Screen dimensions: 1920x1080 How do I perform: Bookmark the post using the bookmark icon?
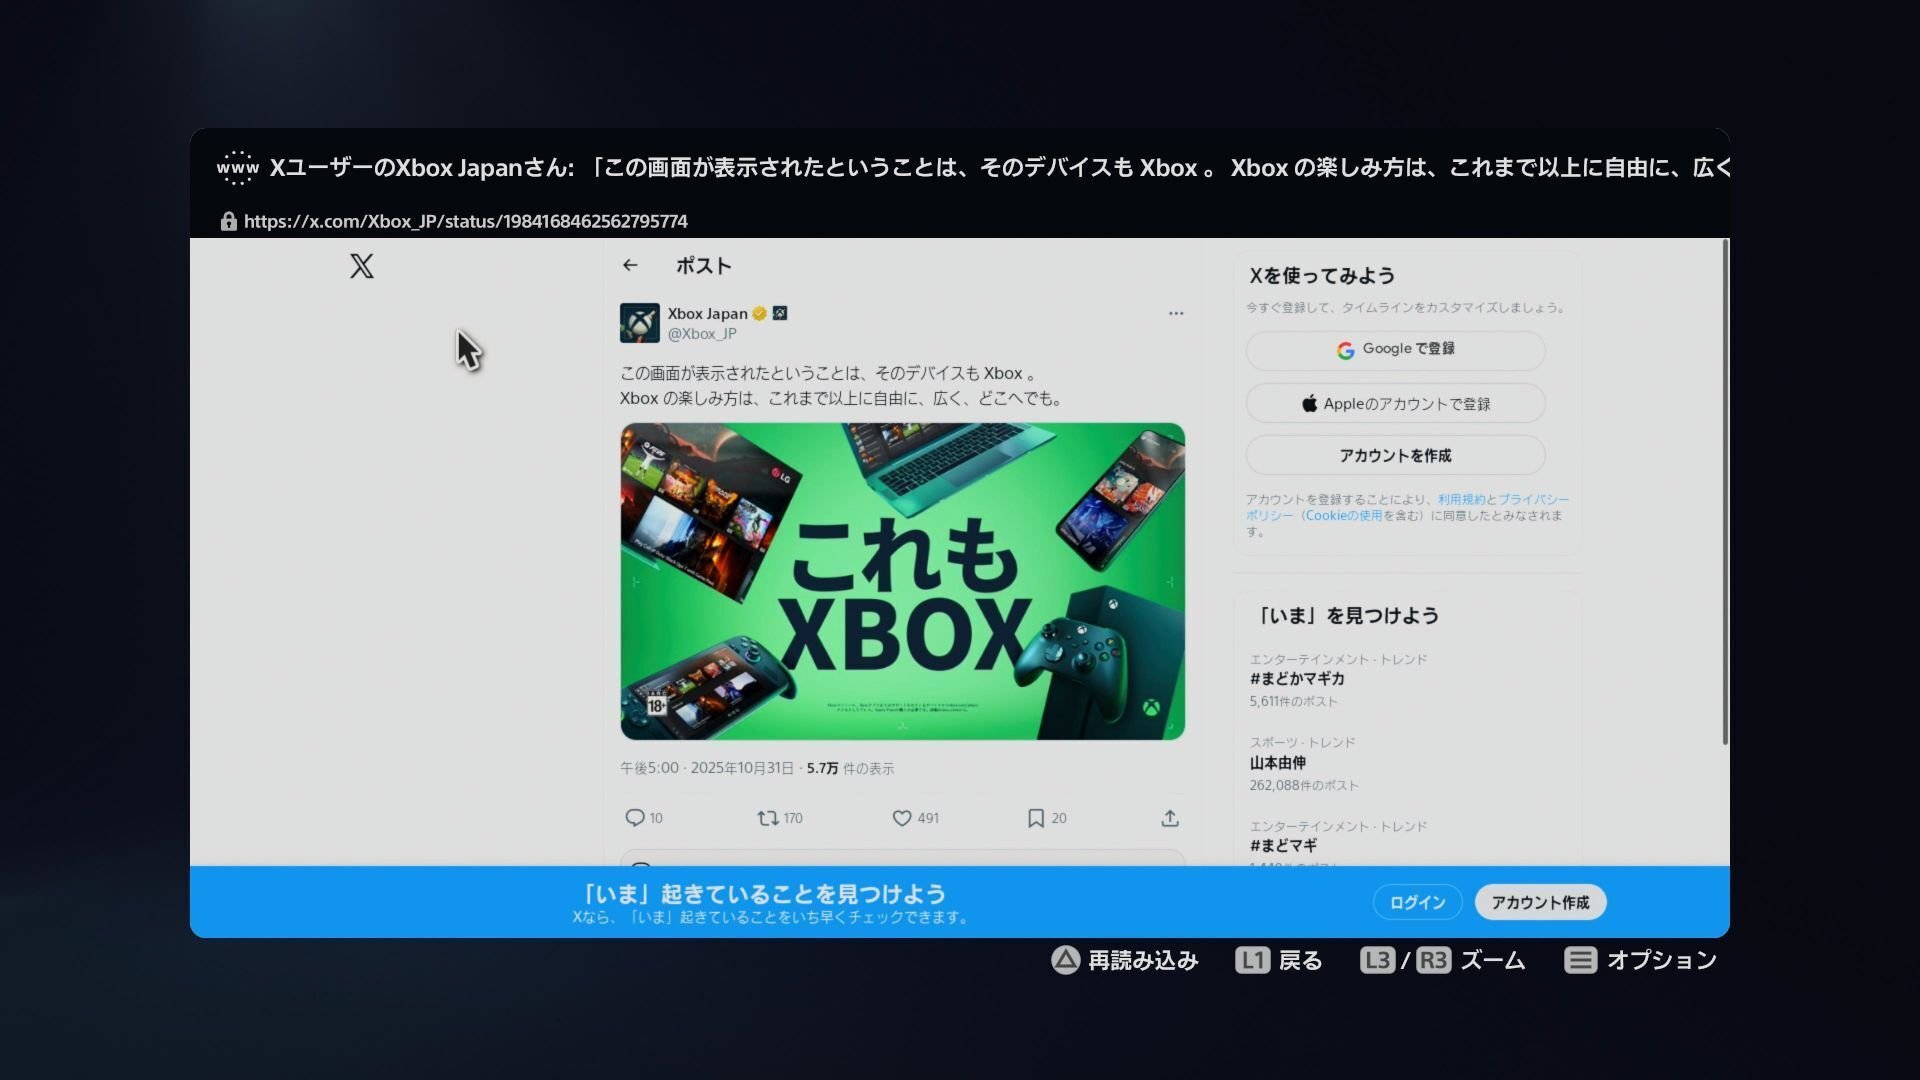click(x=1036, y=817)
